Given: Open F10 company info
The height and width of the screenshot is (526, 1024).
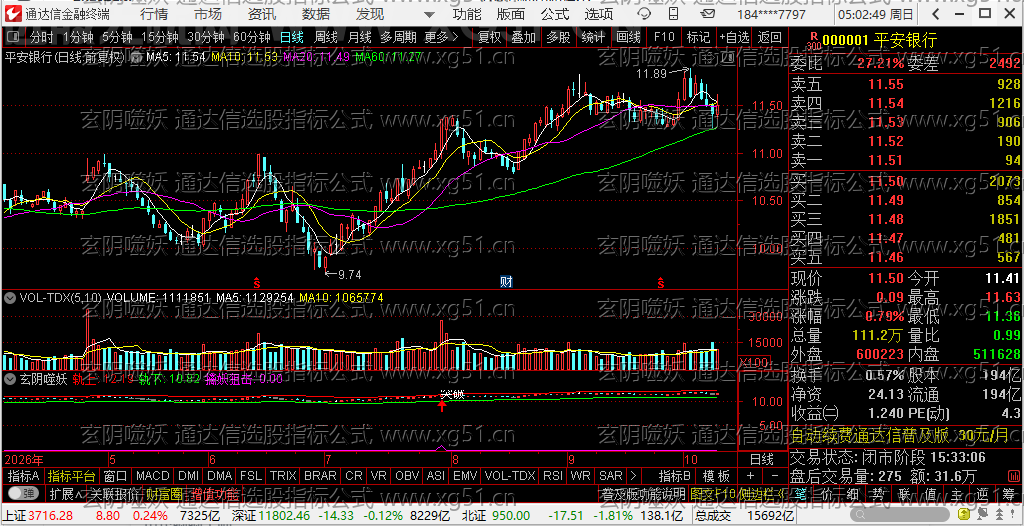Looking at the screenshot, I should click(664, 37).
